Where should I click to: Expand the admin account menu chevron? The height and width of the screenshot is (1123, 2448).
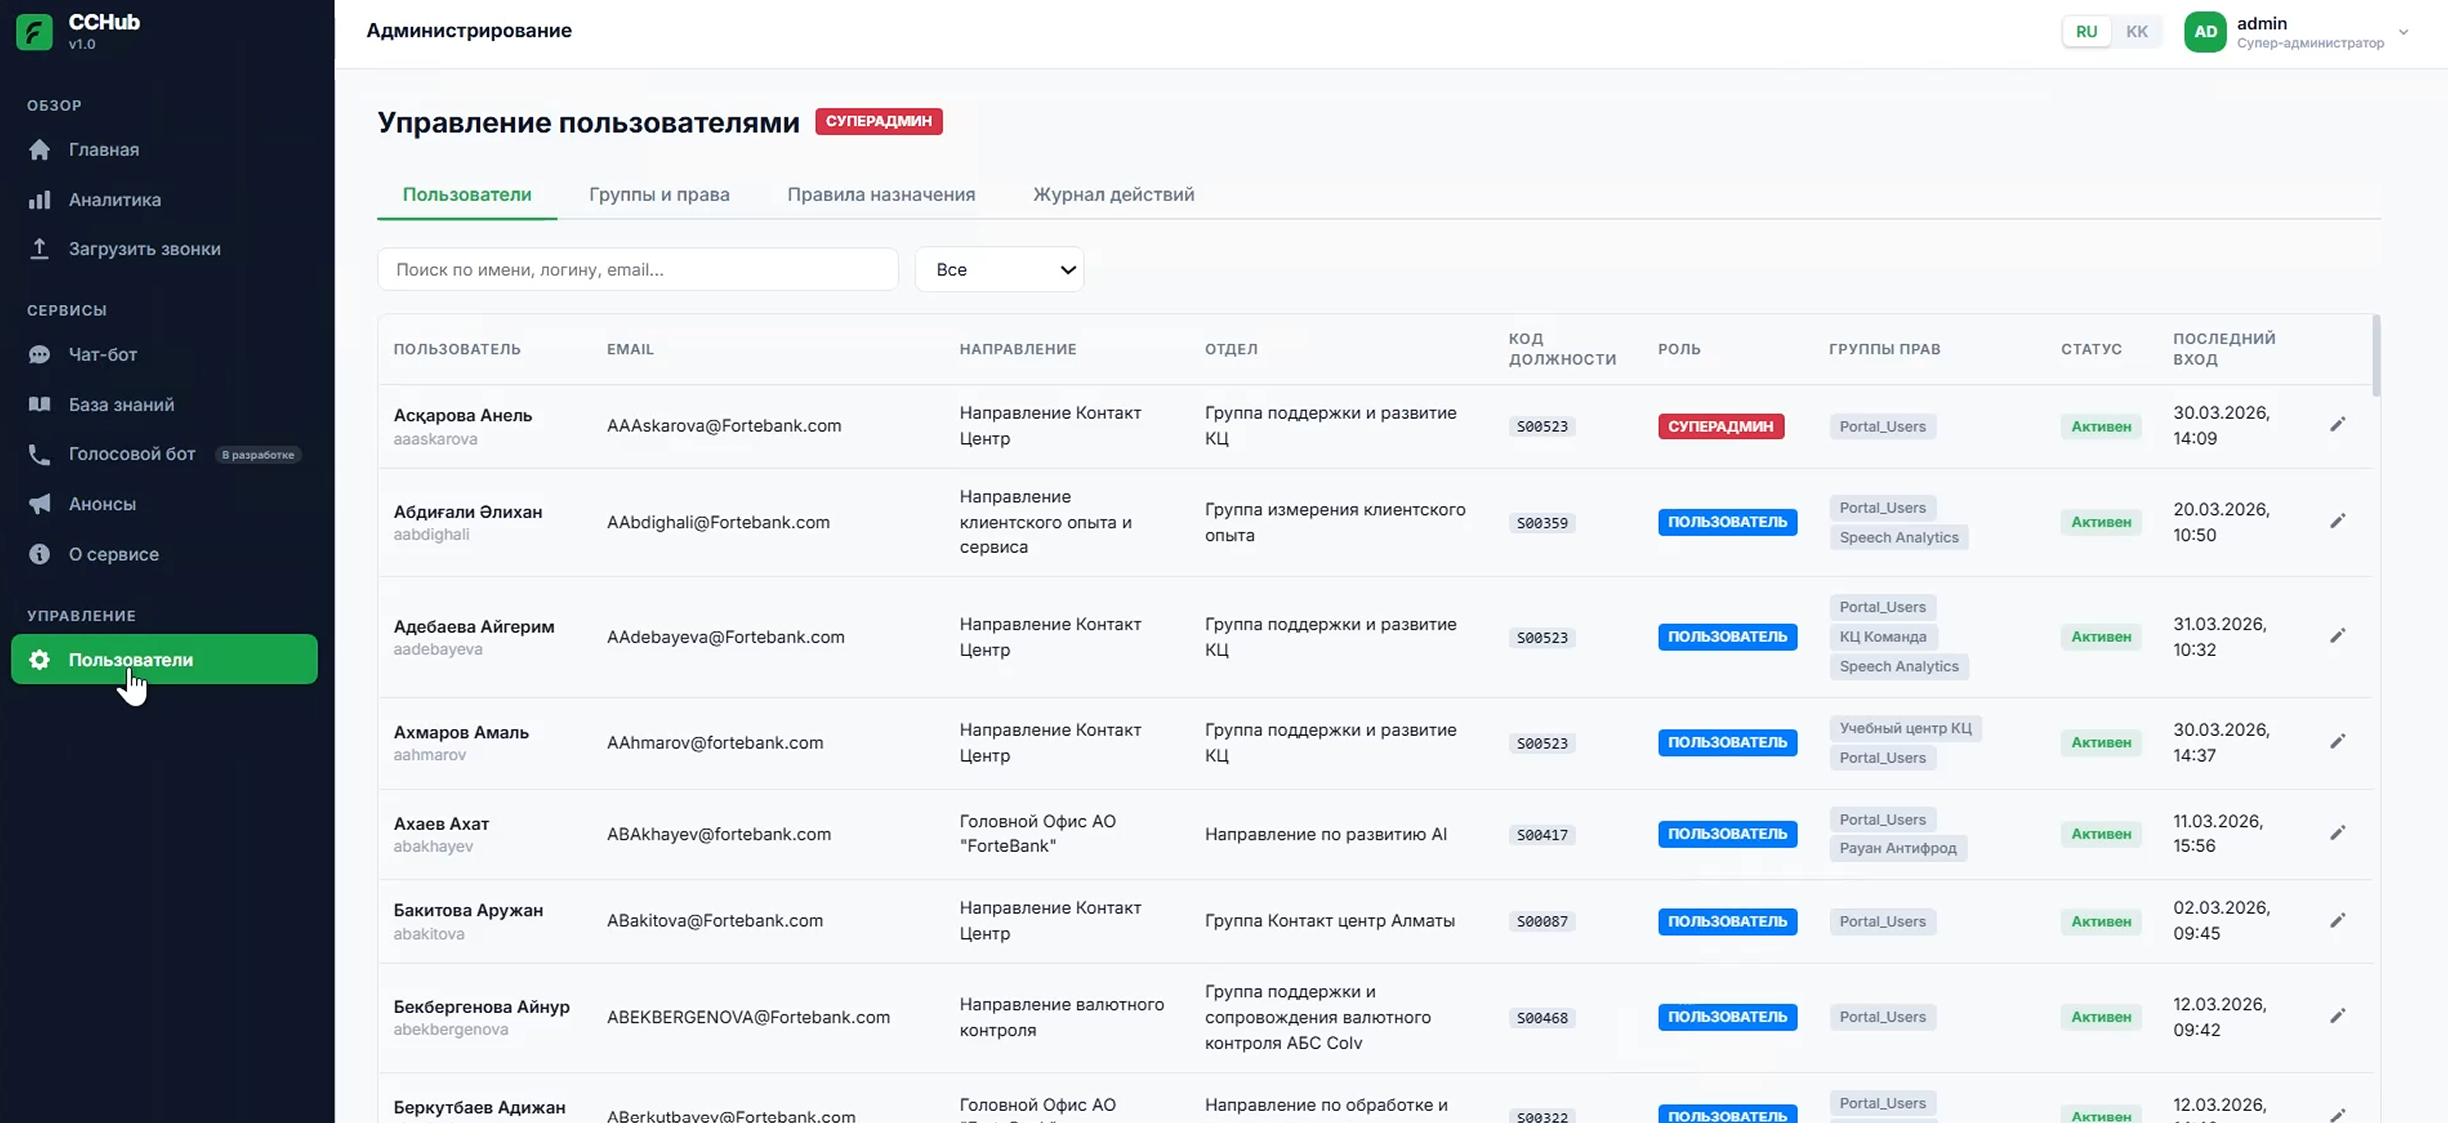[x=2404, y=32]
